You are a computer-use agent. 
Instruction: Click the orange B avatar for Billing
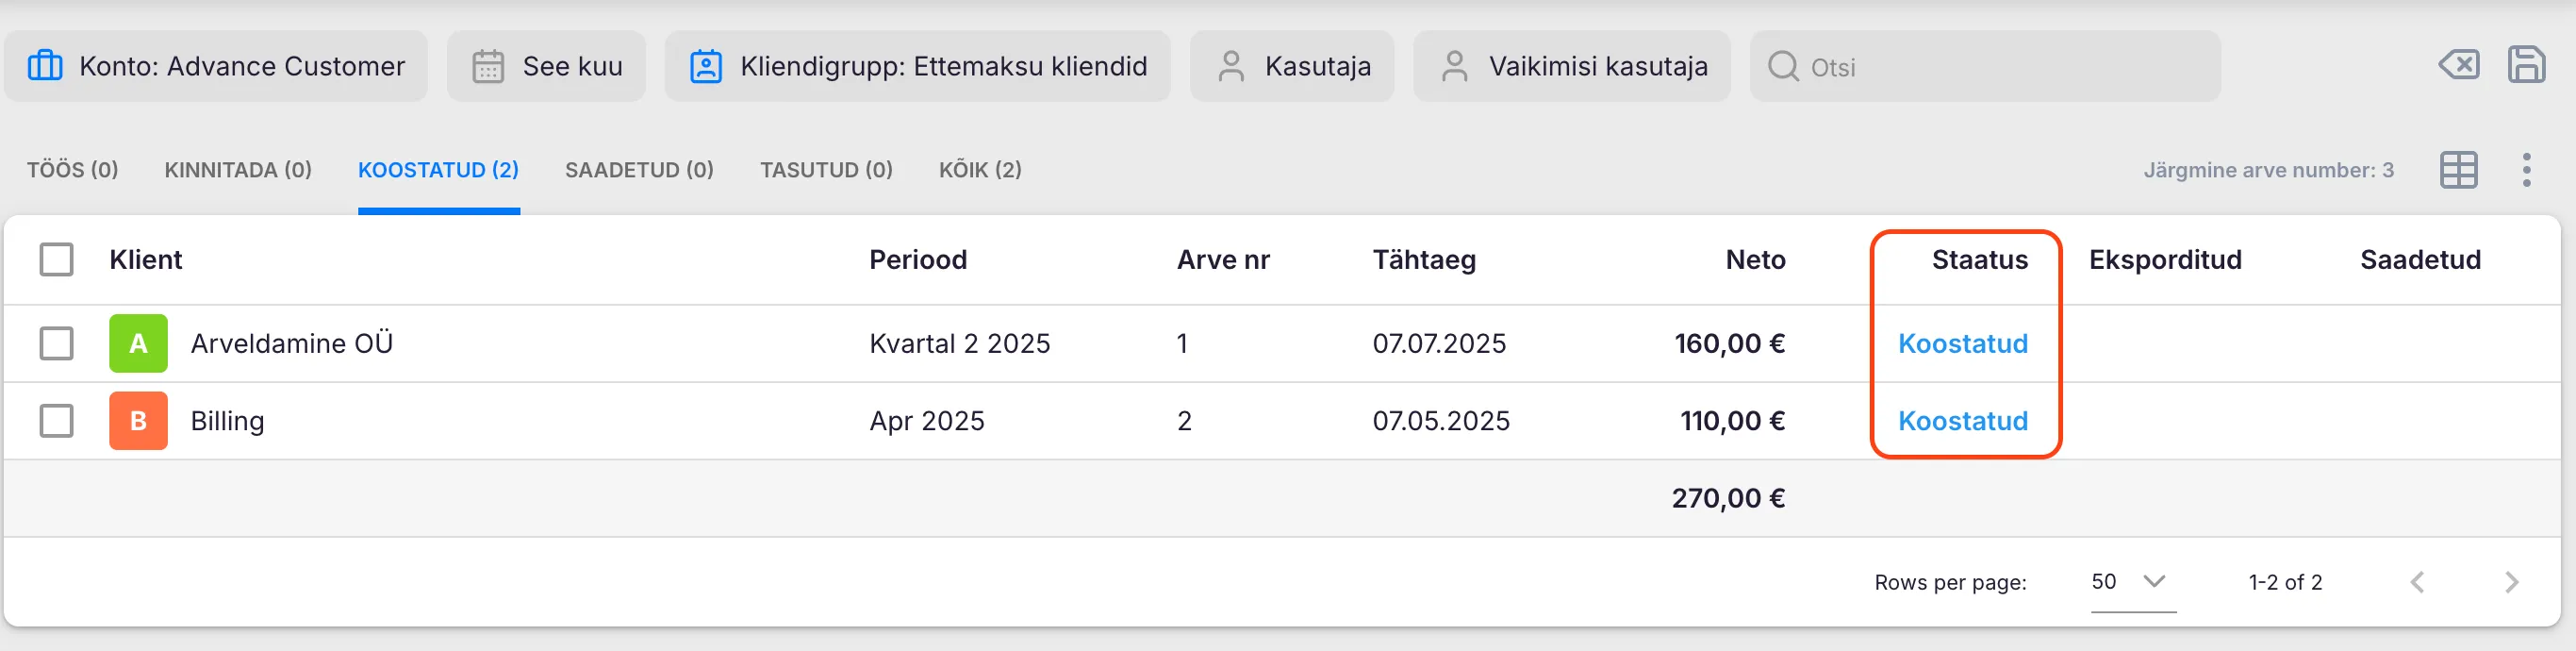pyautogui.click(x=138, y=421)
